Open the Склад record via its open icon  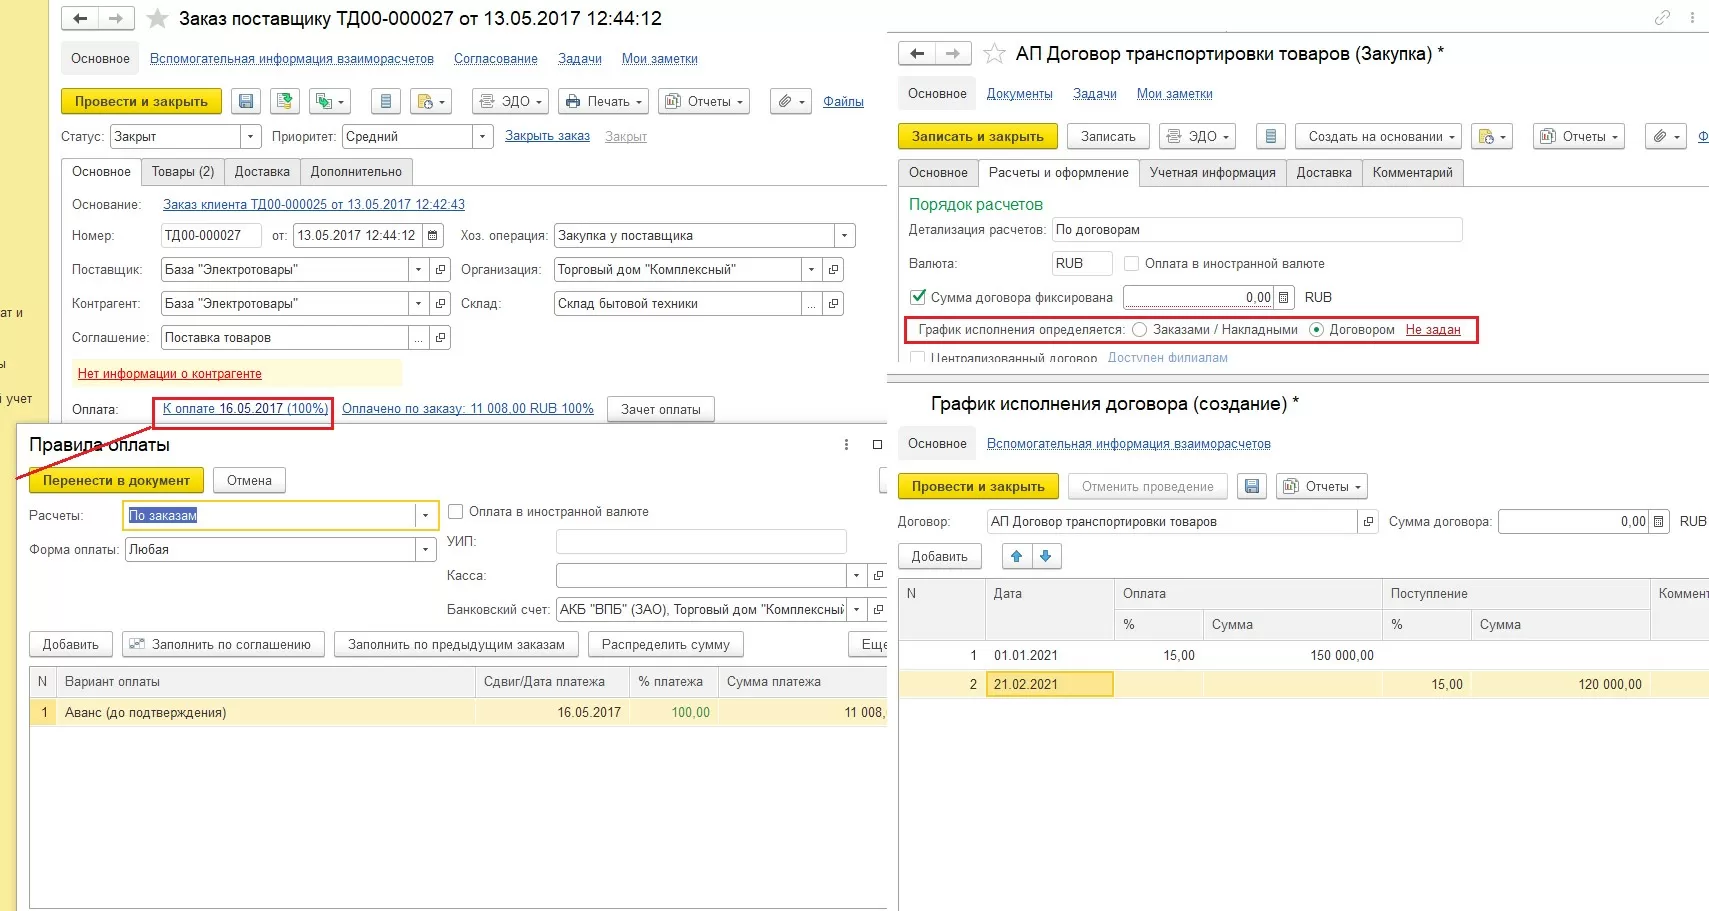click(x=834, y=304)
